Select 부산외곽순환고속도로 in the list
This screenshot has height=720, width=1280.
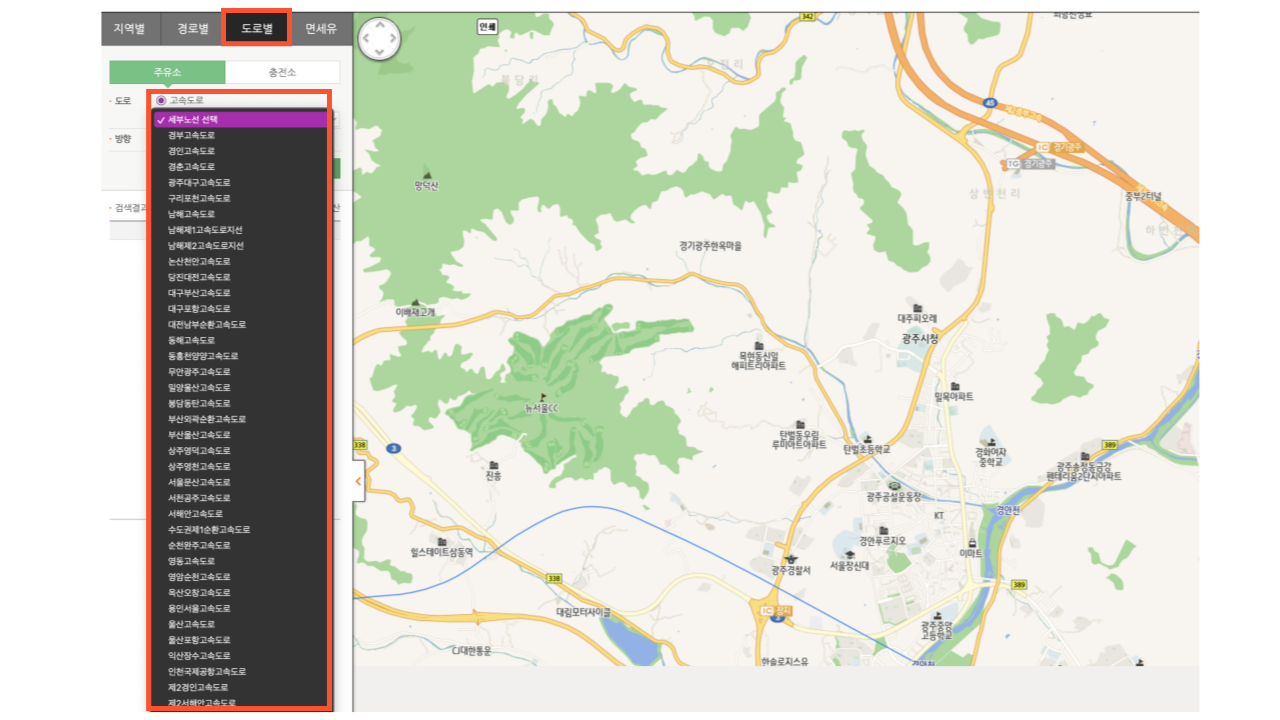click(240, 419)
